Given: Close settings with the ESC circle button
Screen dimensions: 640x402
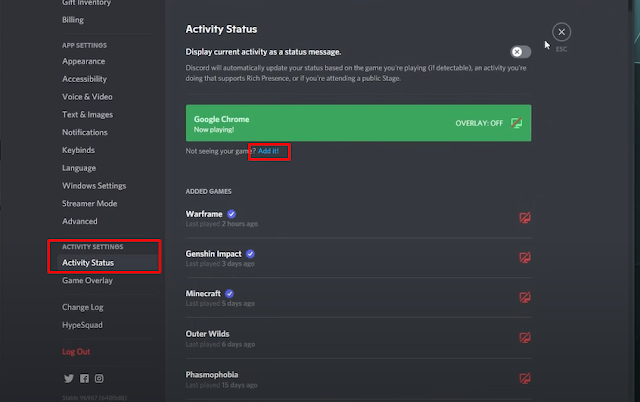Looking at the screenshot, I should click(x=562, y=33).
